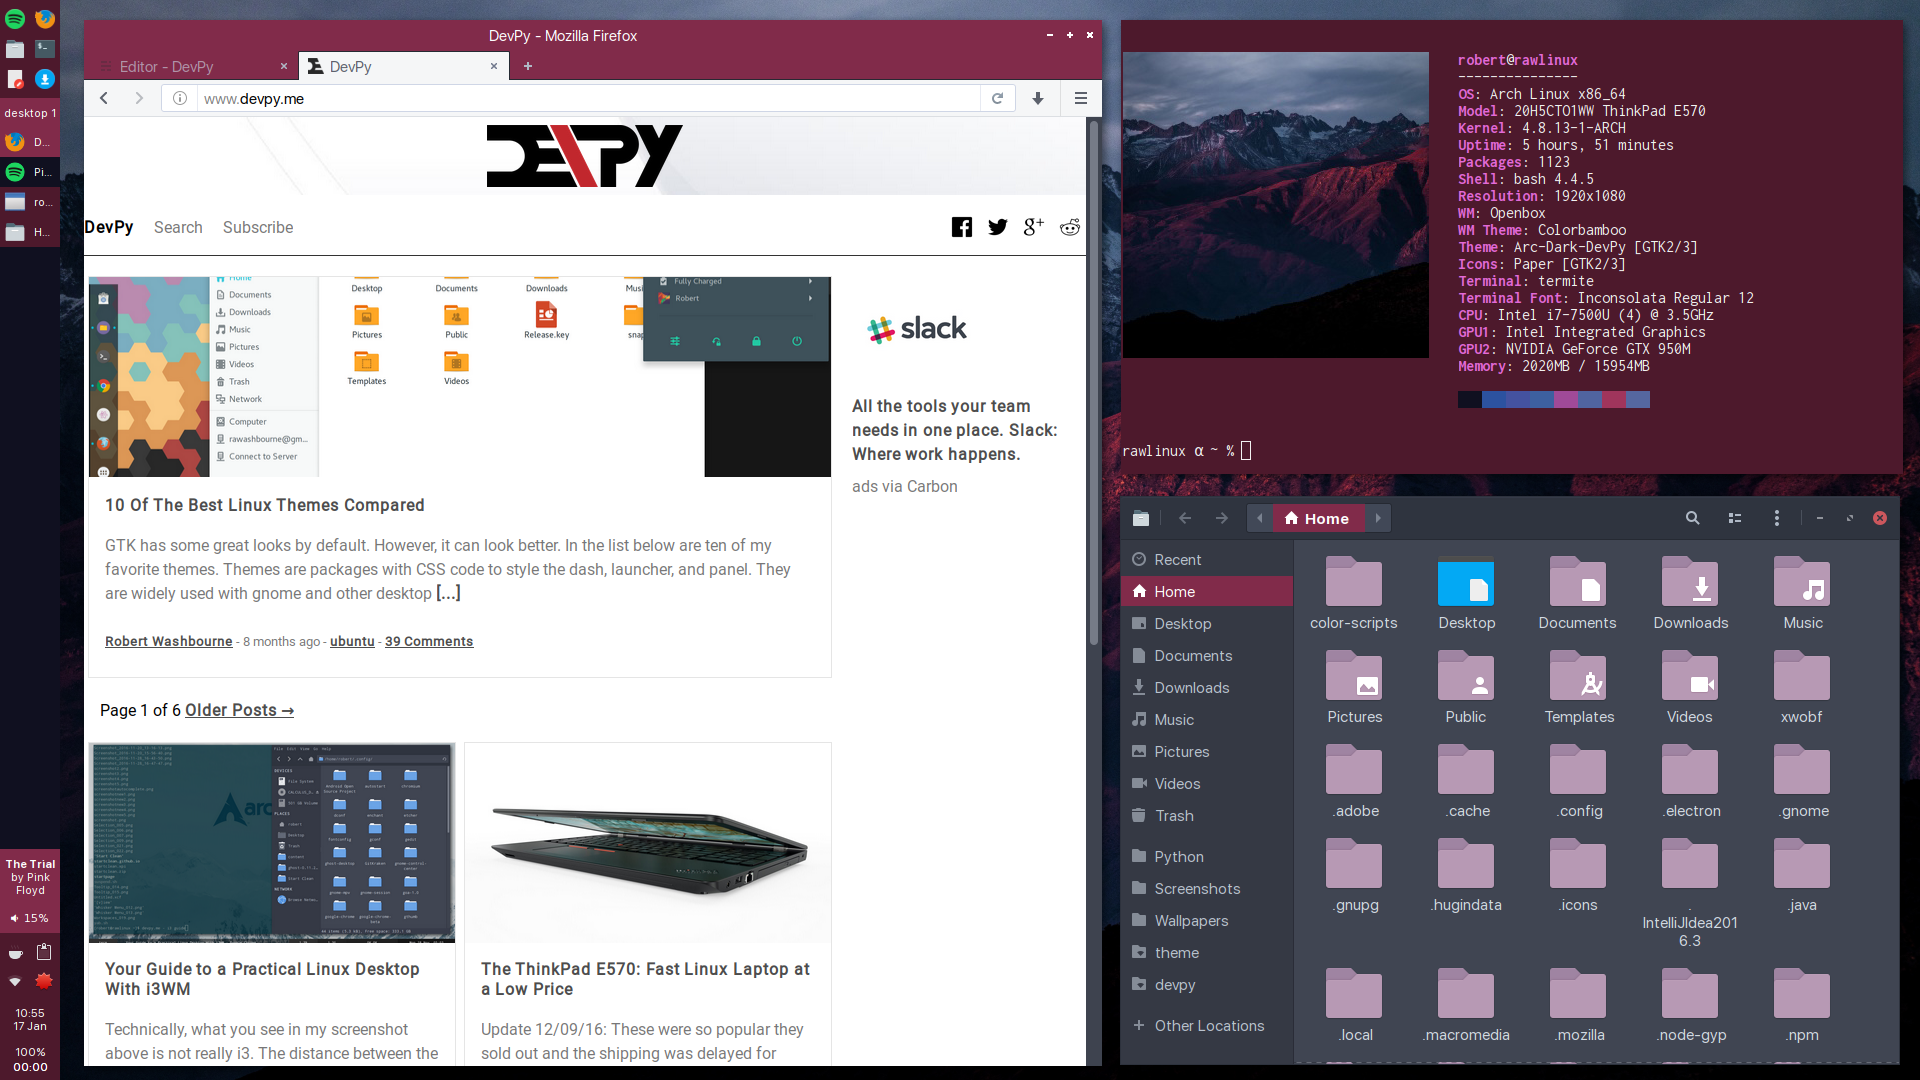Open the Reddit icon link
Screen dimensions: 1920x1080
[1070, 227]
